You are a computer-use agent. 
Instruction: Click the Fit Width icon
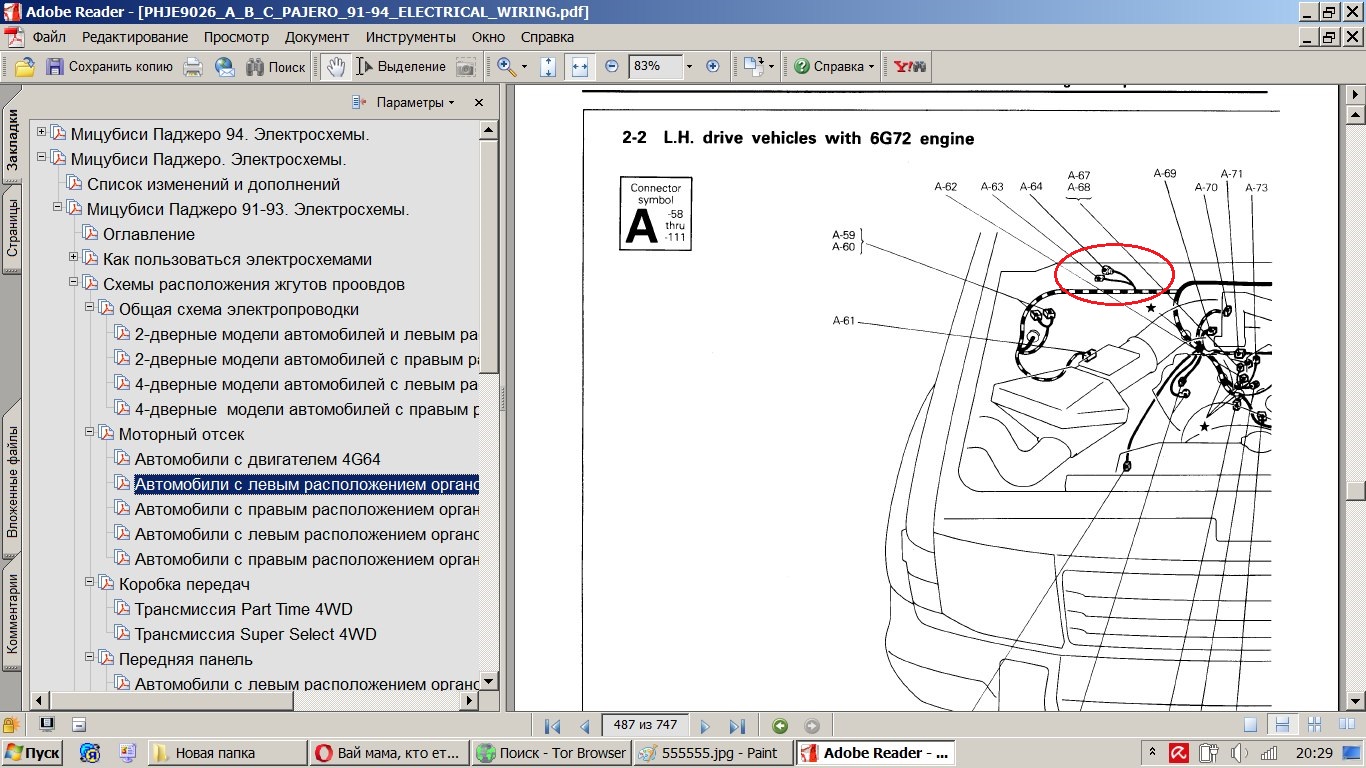[x=579, y=67]
